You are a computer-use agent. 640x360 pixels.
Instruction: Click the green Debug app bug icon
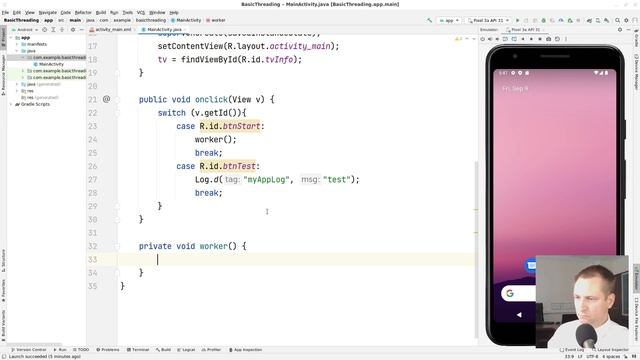(543, 20)
